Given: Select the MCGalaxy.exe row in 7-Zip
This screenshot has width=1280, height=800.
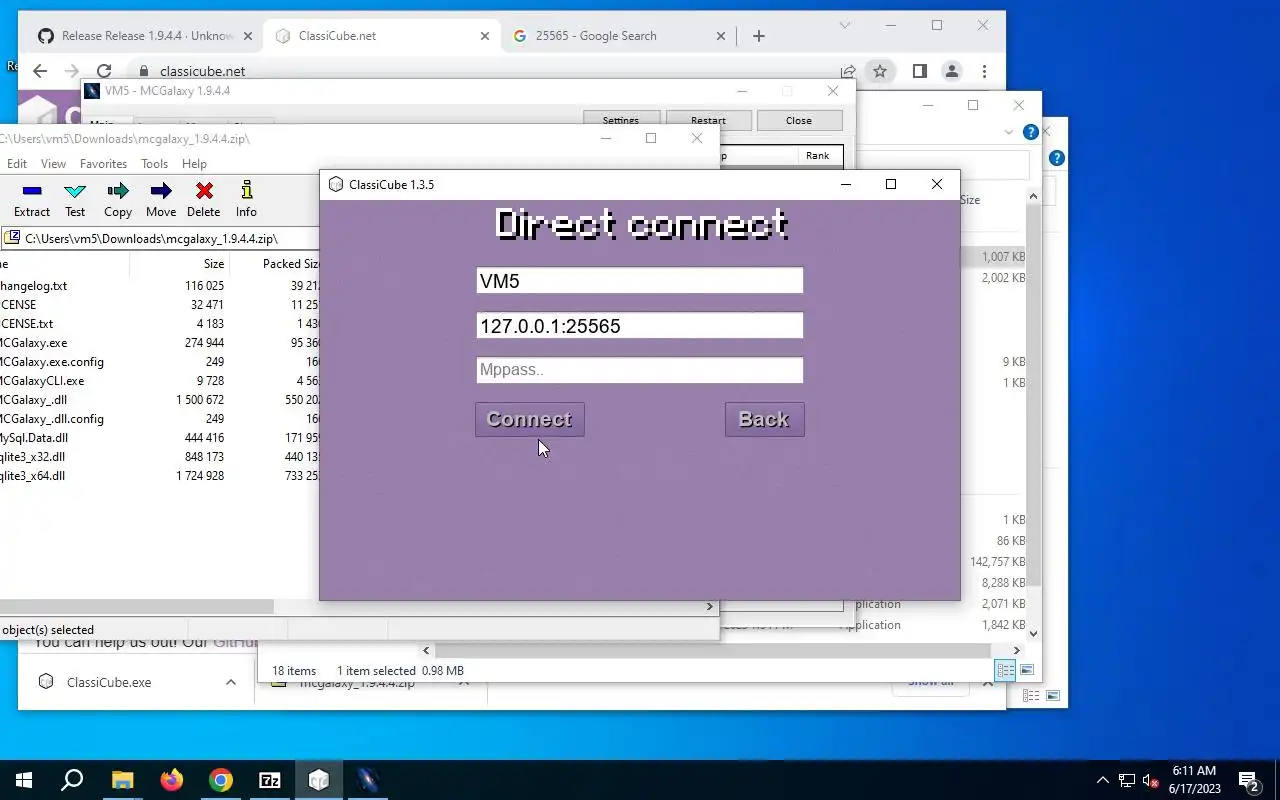Looking at the screenshot, I should [160, 343].
